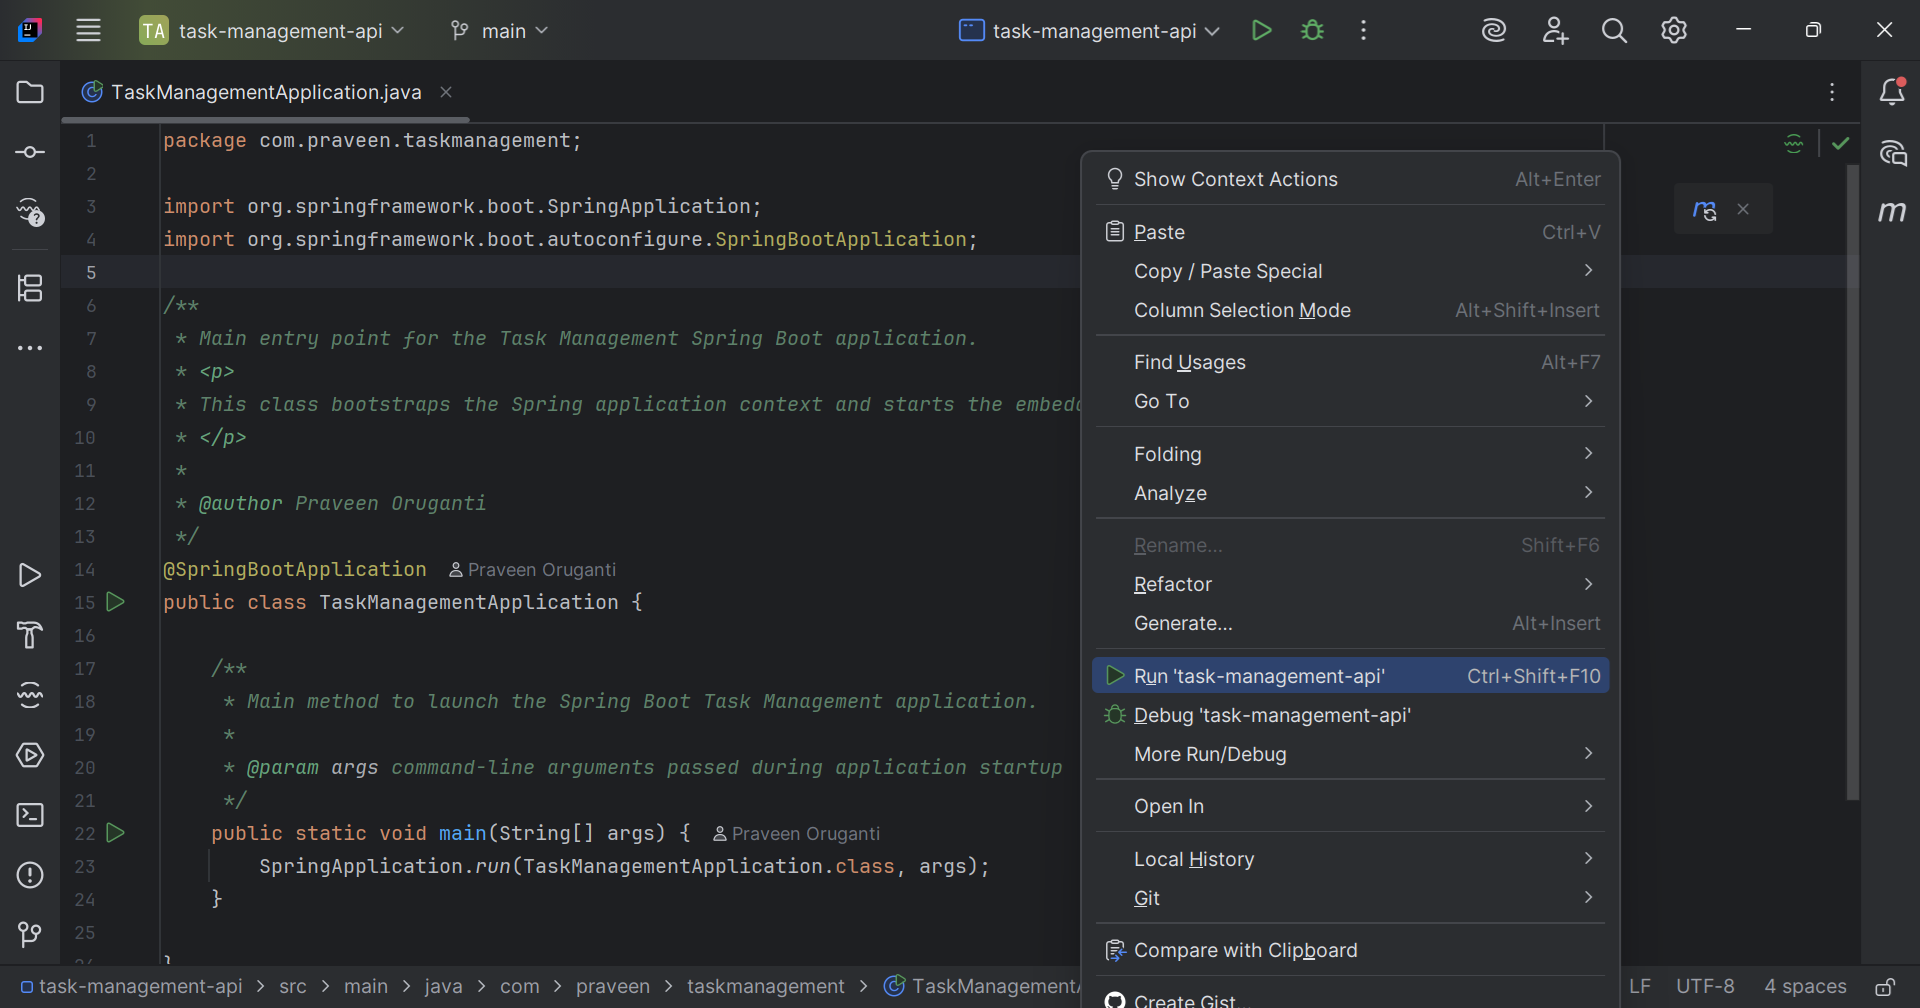Expand the Copy / Paste Special submenu
Screen dimensions: 1920x1008
click(1350, 271)
